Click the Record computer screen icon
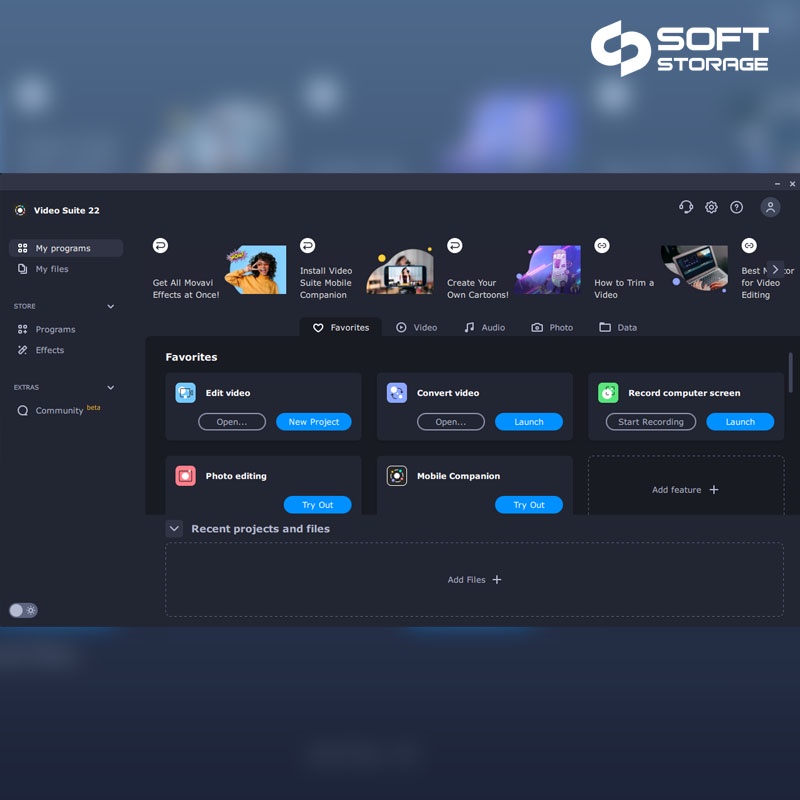The height and width of the screenshot is (800, 800). point(608,393)
